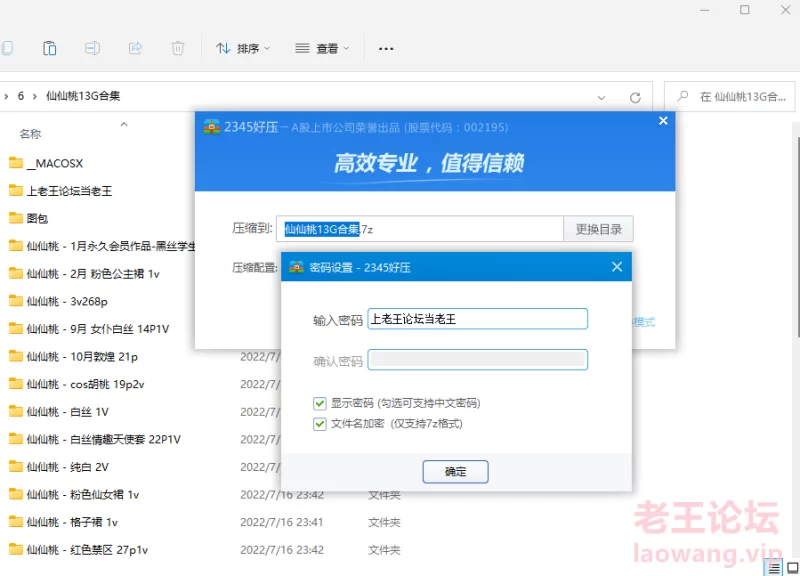Click the 确认密码 field
The image size is (800, 576).
click(x=477, y=360)
